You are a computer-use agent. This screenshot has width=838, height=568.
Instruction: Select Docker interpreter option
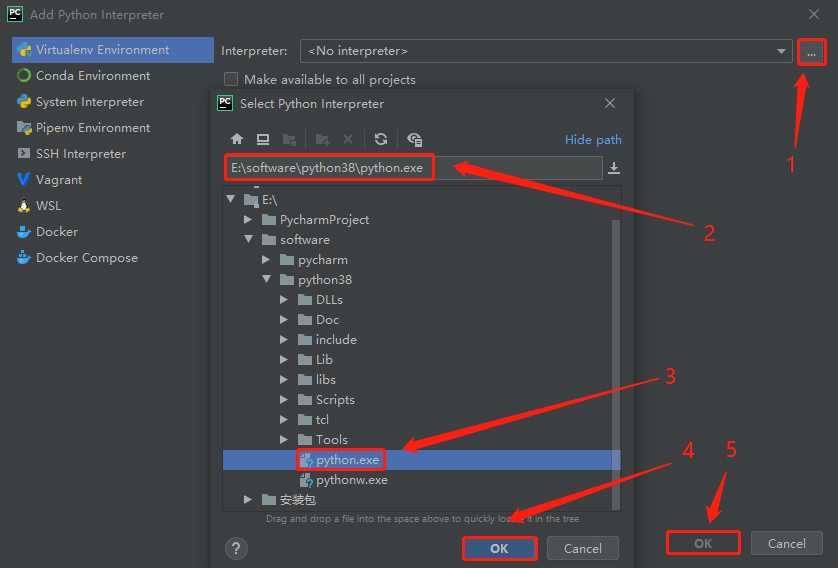click(x=113, y=231)
